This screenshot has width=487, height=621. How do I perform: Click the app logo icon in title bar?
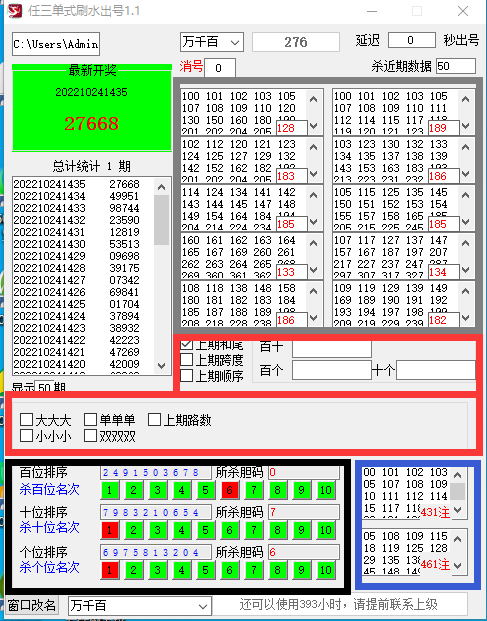(x=15, y=11)
